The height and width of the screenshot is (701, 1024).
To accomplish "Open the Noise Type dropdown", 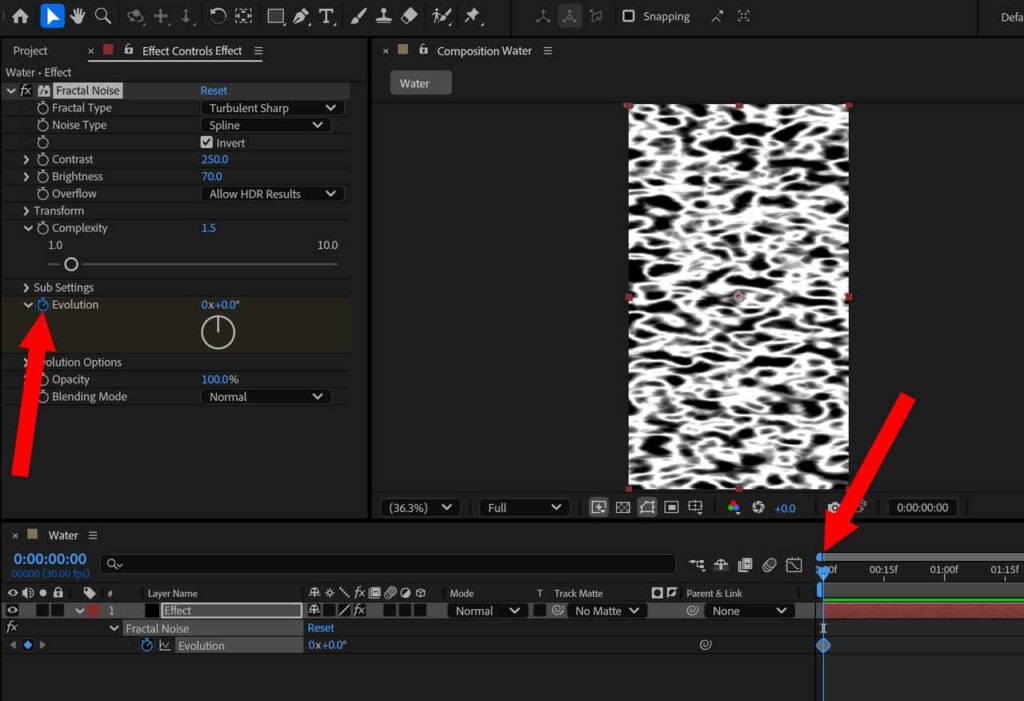I will pyautogui.click(x=265, y=125).
